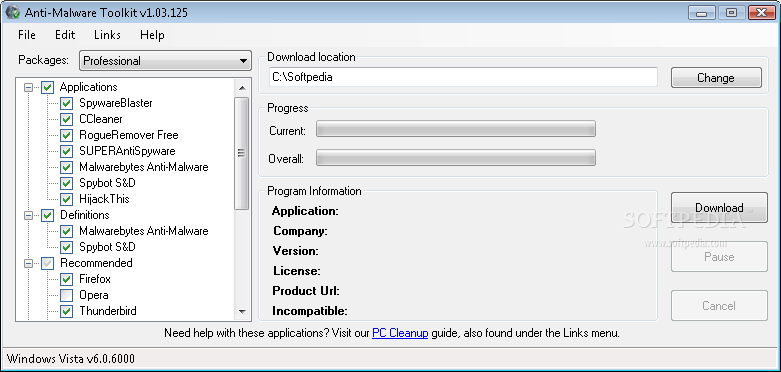
Task: Uncheck the Definitions group checkbox
Action: click(x=47, y=216)
